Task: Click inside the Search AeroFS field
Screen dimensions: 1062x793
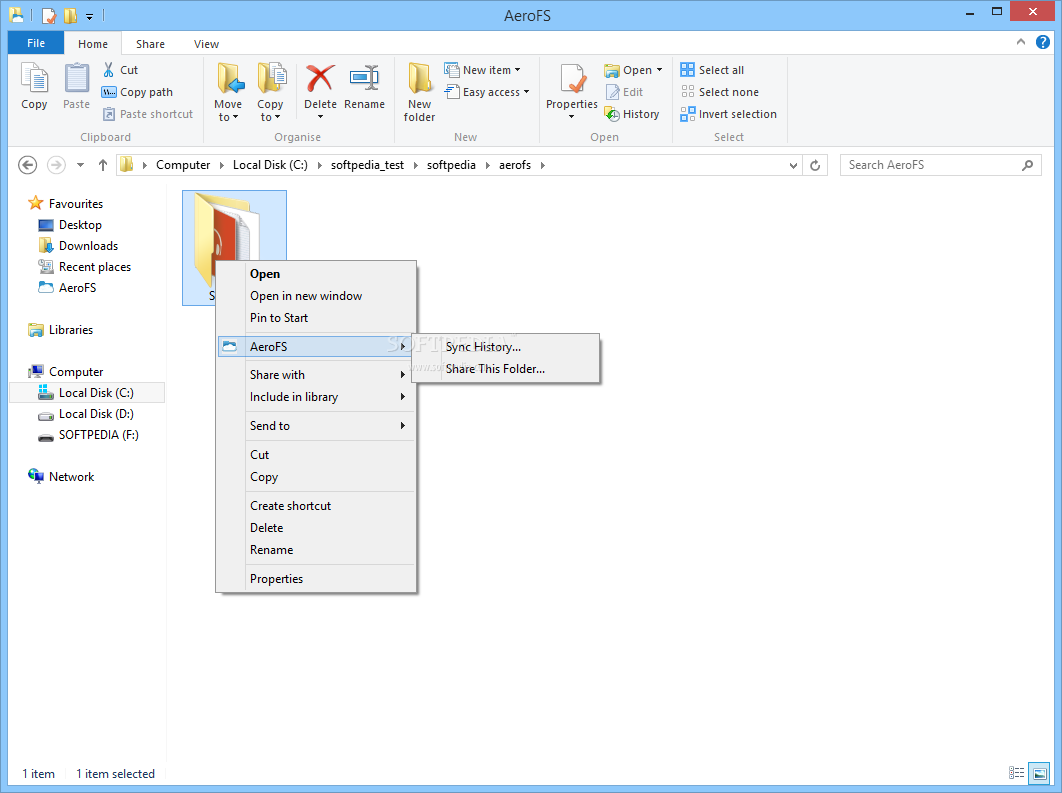Action: pyautogui.click(x=940, y=165)
